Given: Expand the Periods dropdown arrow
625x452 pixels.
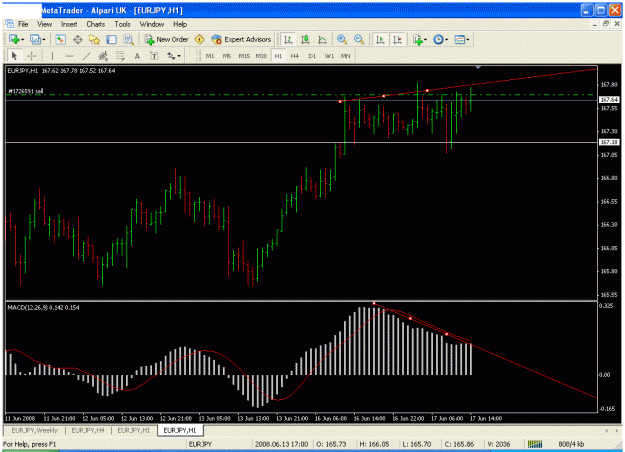Looking at the screenshot, I should 446,40.
